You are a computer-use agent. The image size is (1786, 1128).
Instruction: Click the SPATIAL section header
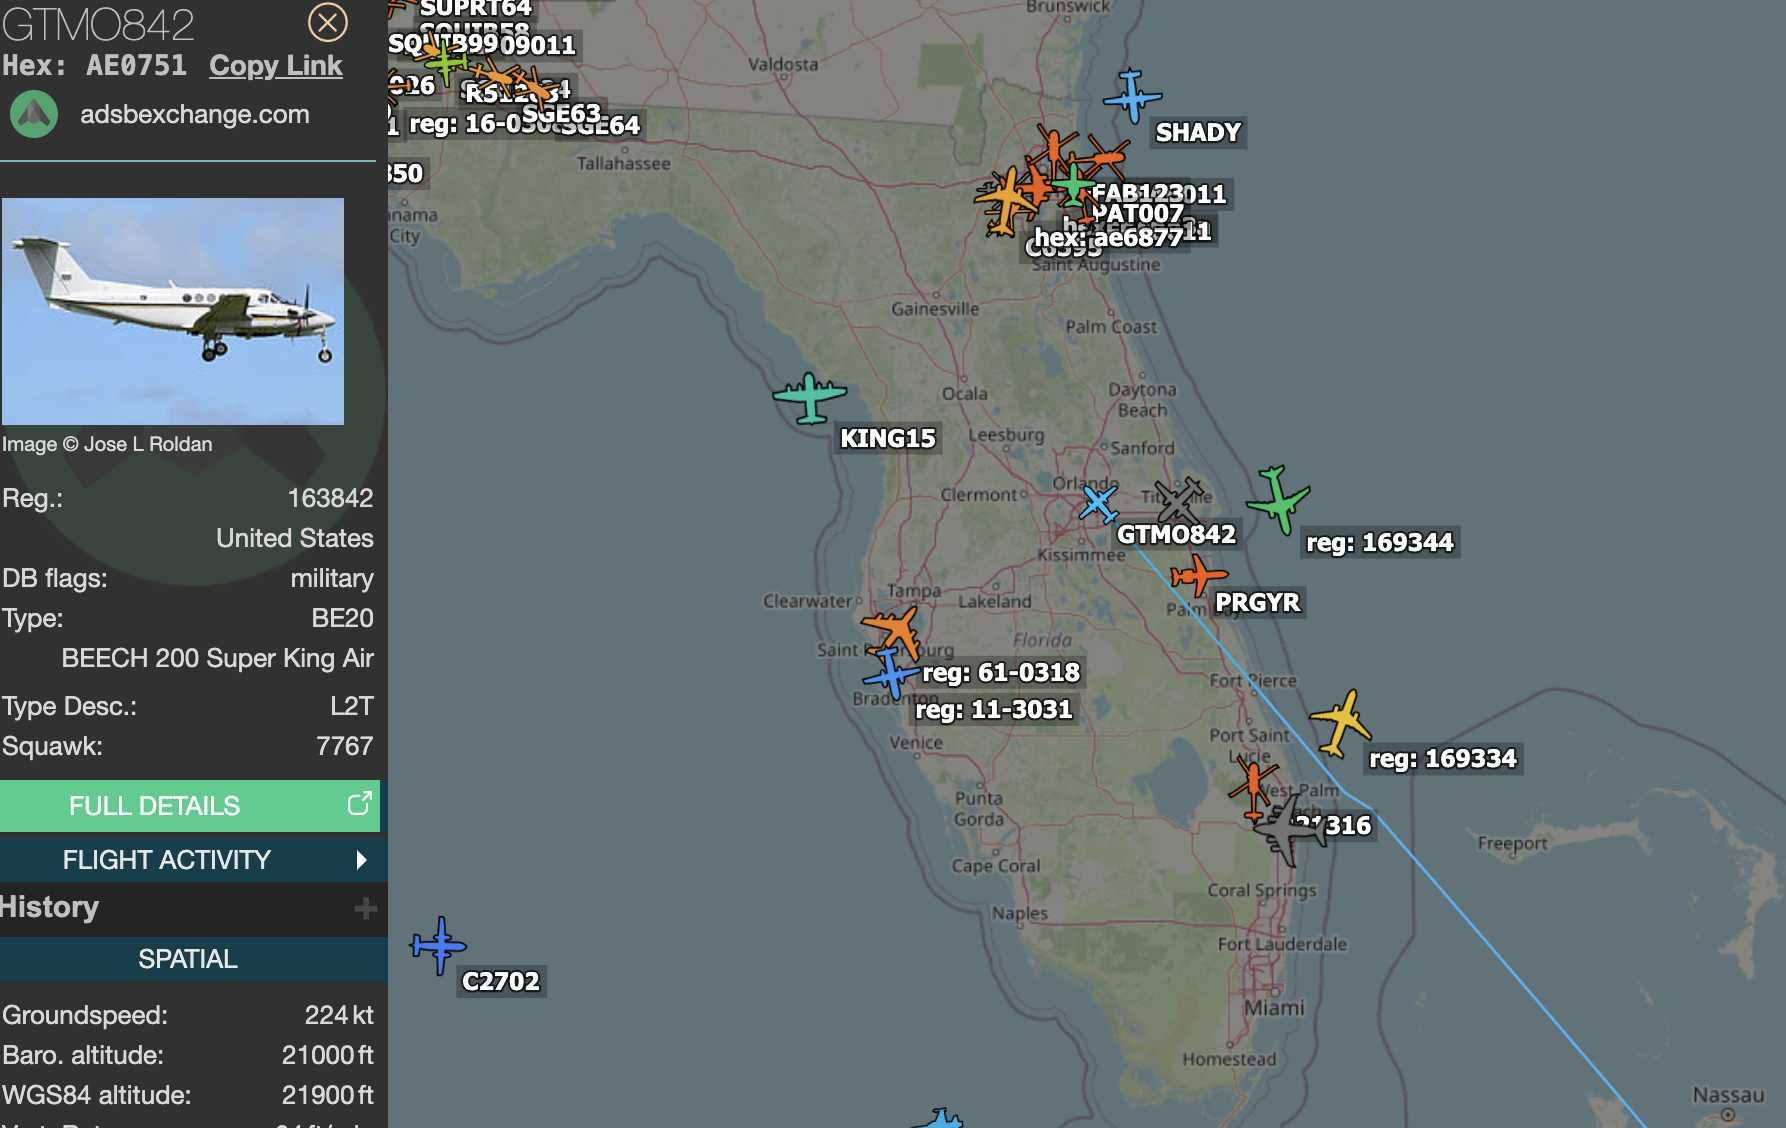coord(188,959)
